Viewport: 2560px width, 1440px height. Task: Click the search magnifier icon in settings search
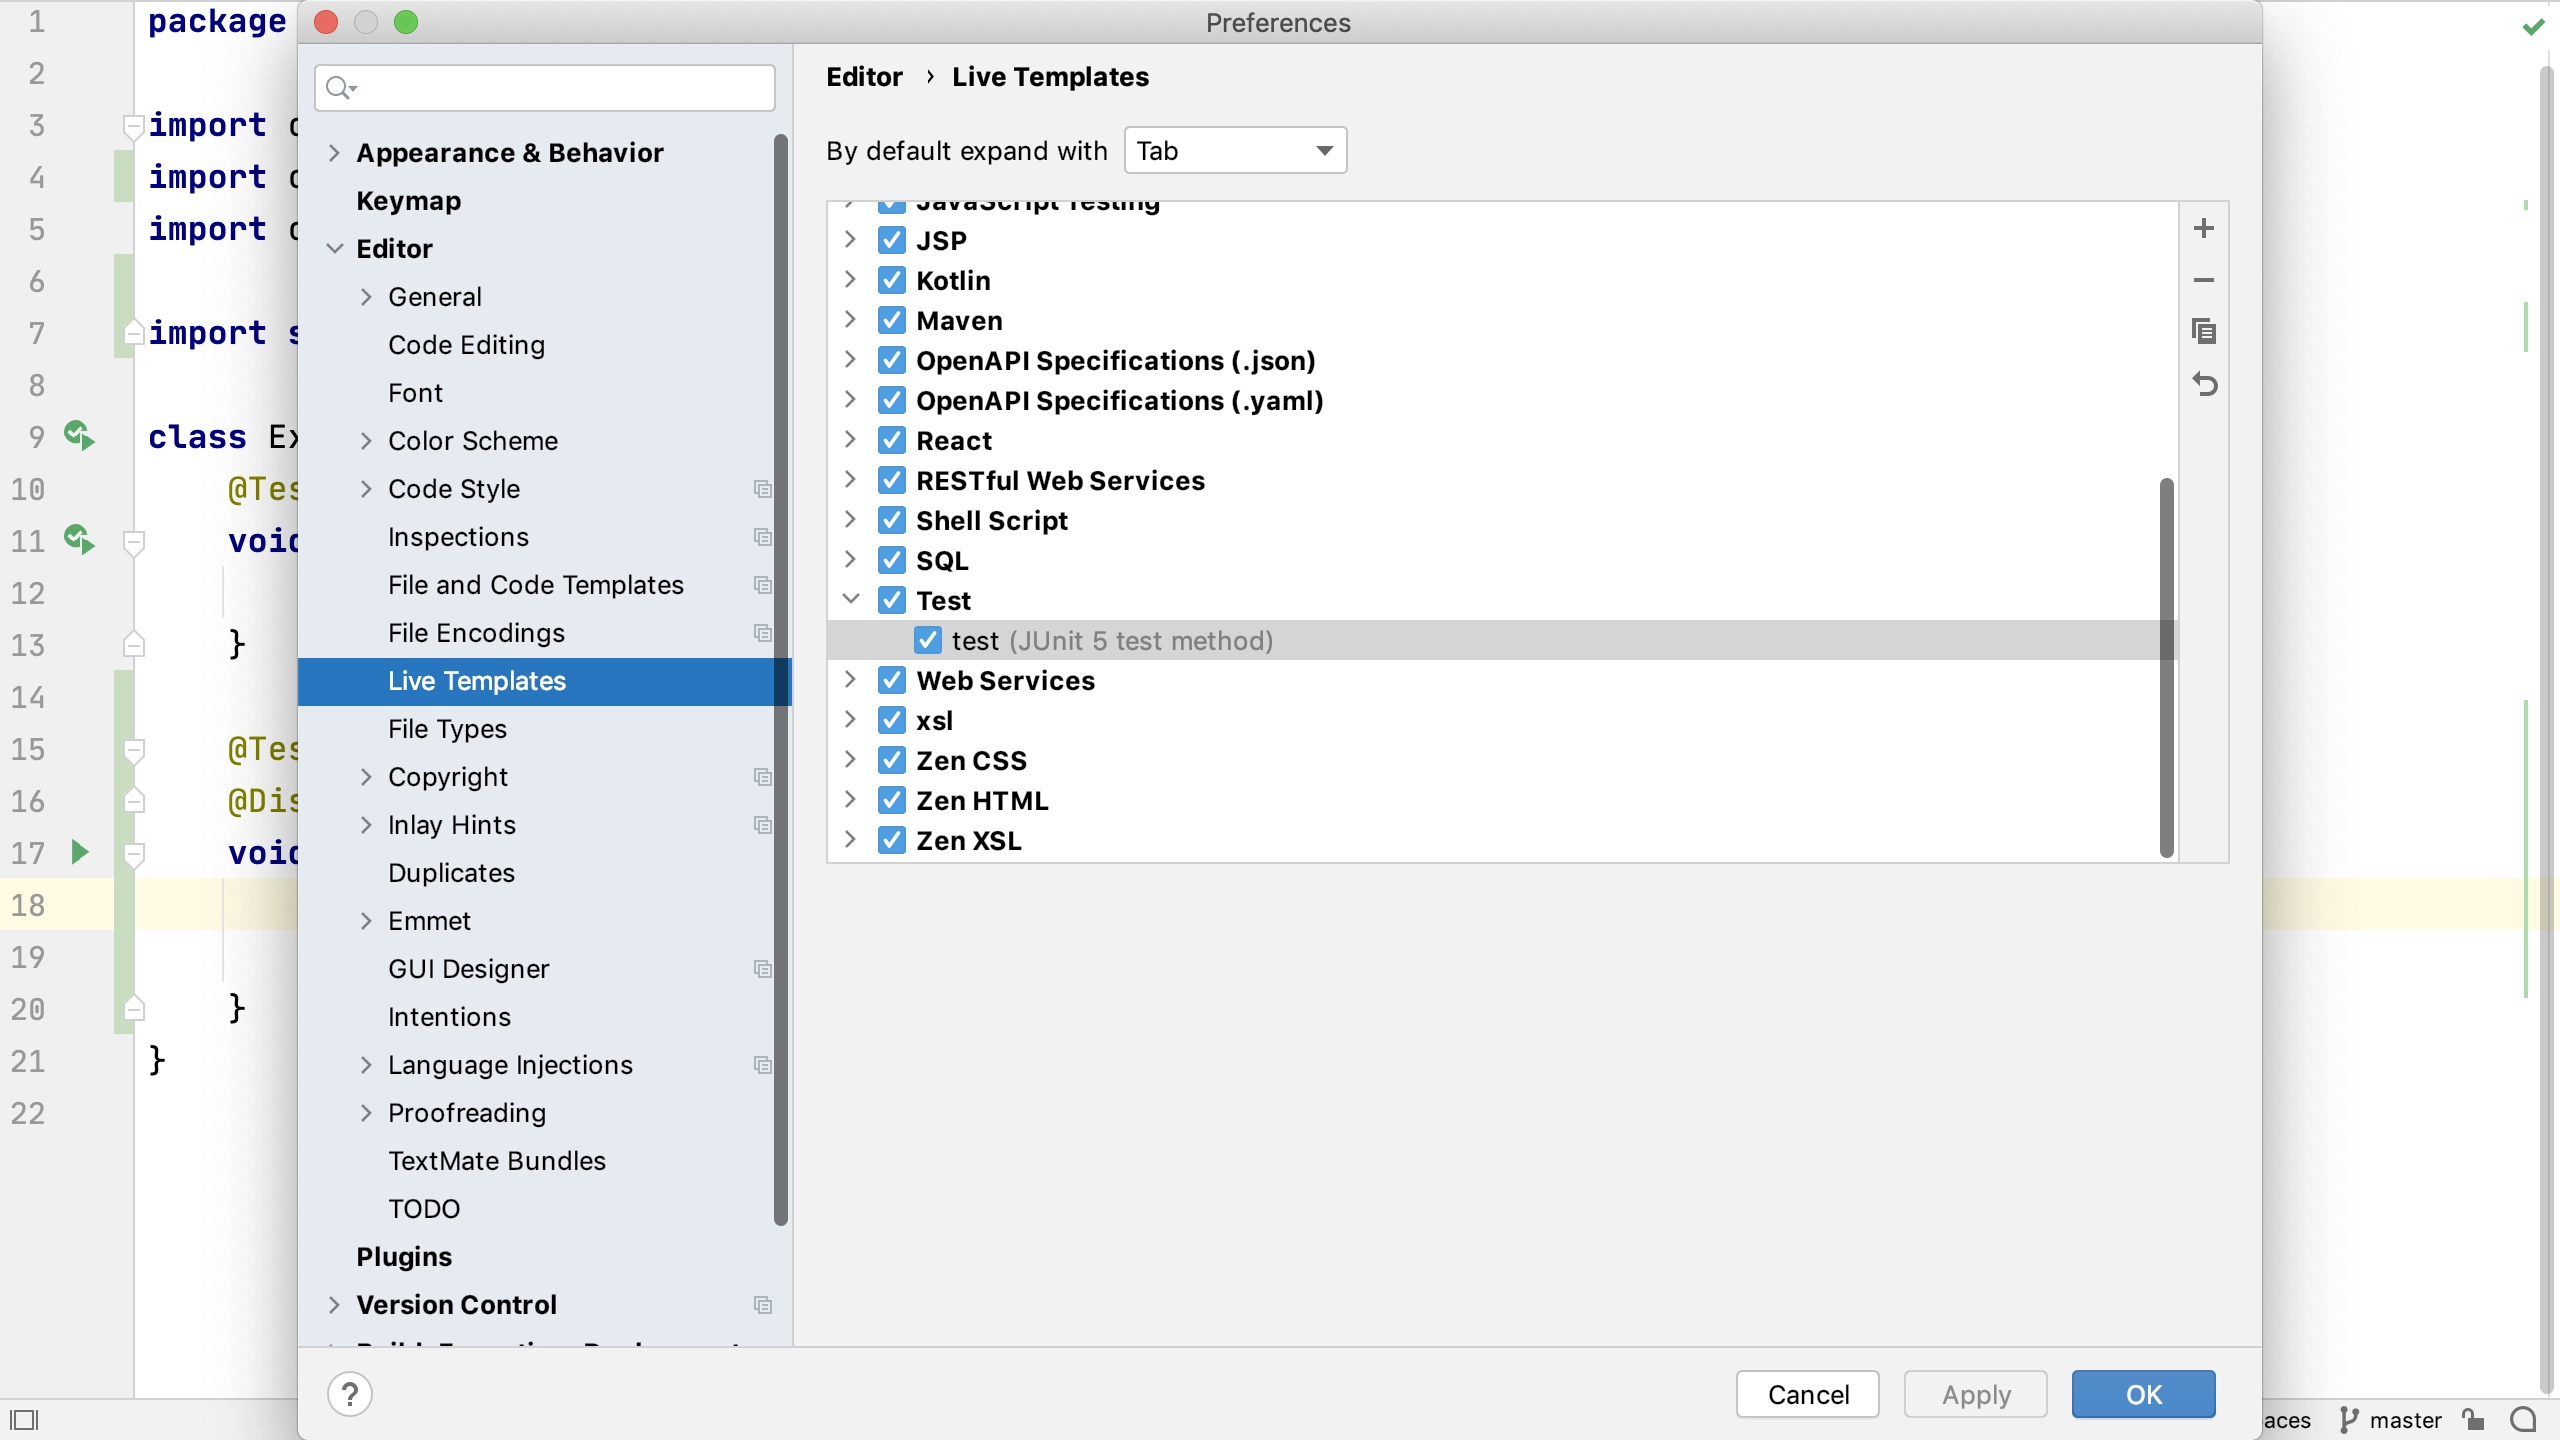pos(341,88)
